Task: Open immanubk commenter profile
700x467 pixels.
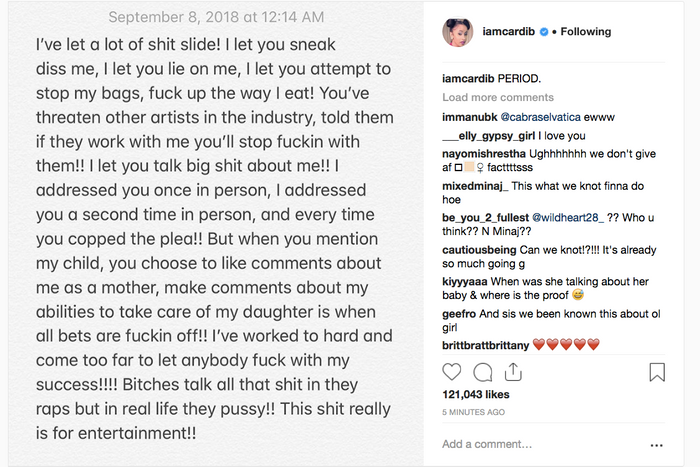Action: [x=470, y=117]
